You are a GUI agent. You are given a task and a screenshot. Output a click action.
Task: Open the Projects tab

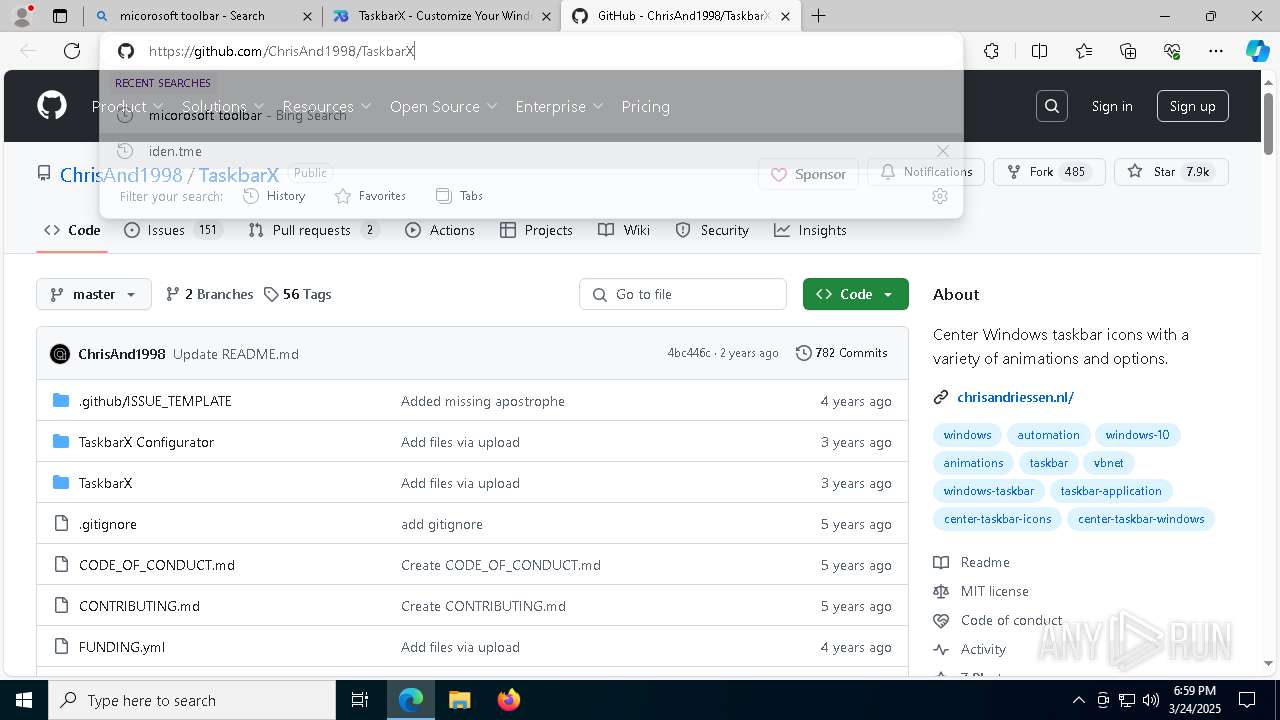(x=536, y=230)
